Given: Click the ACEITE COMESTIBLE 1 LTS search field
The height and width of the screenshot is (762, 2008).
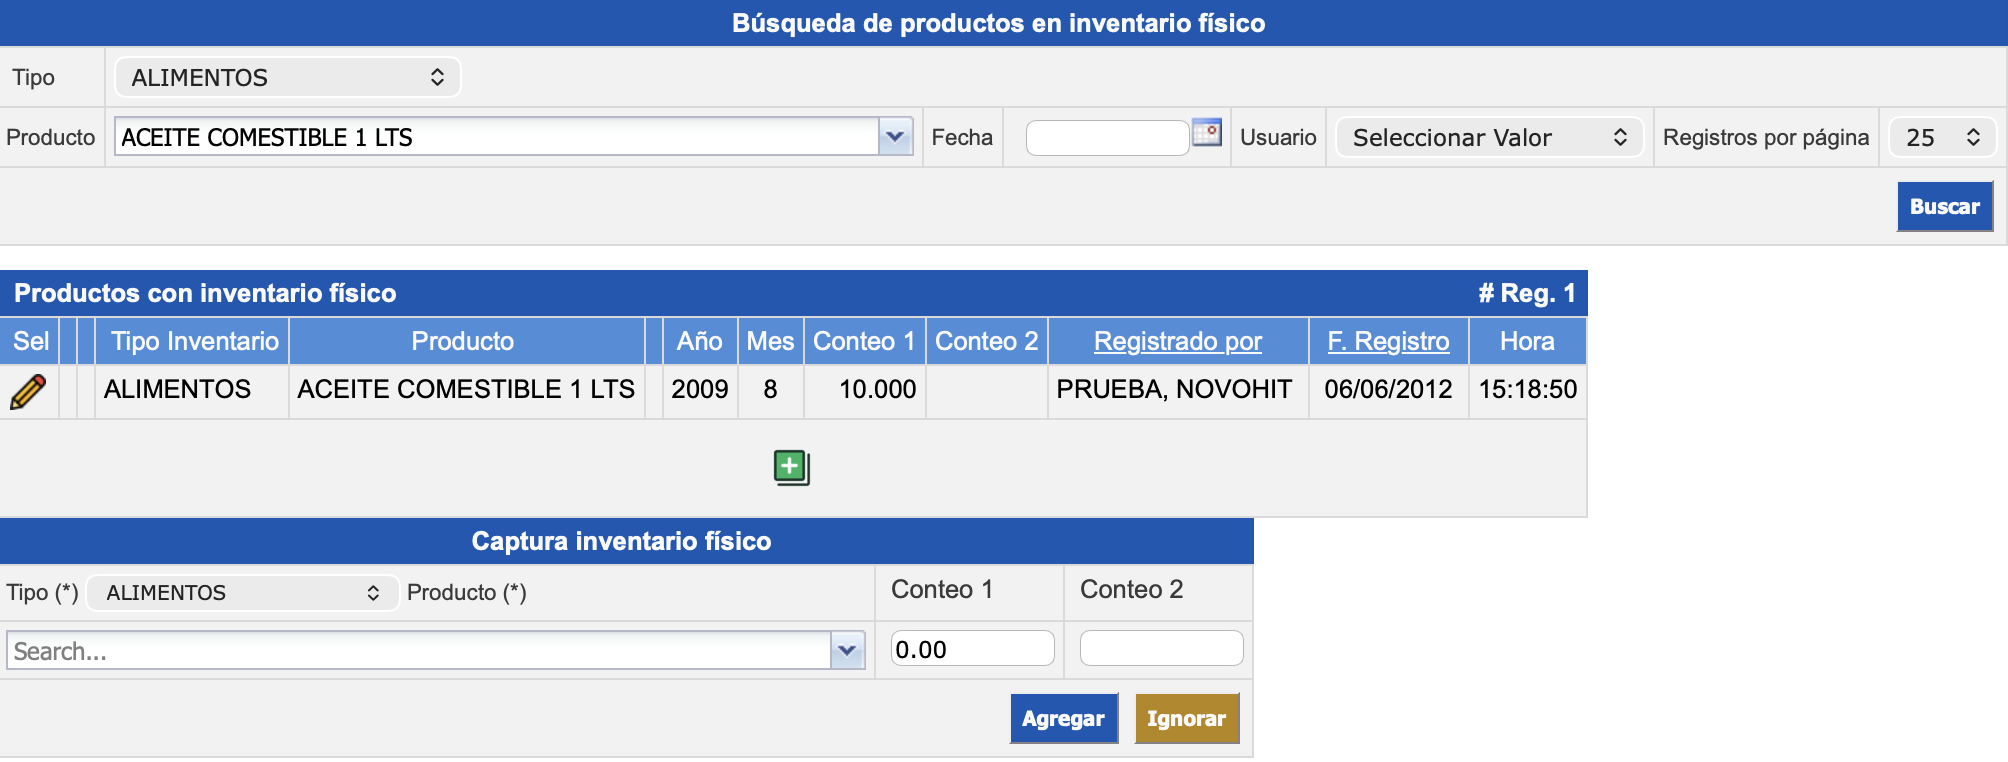Looking at the screenshot, I should (x=497, y=137).
